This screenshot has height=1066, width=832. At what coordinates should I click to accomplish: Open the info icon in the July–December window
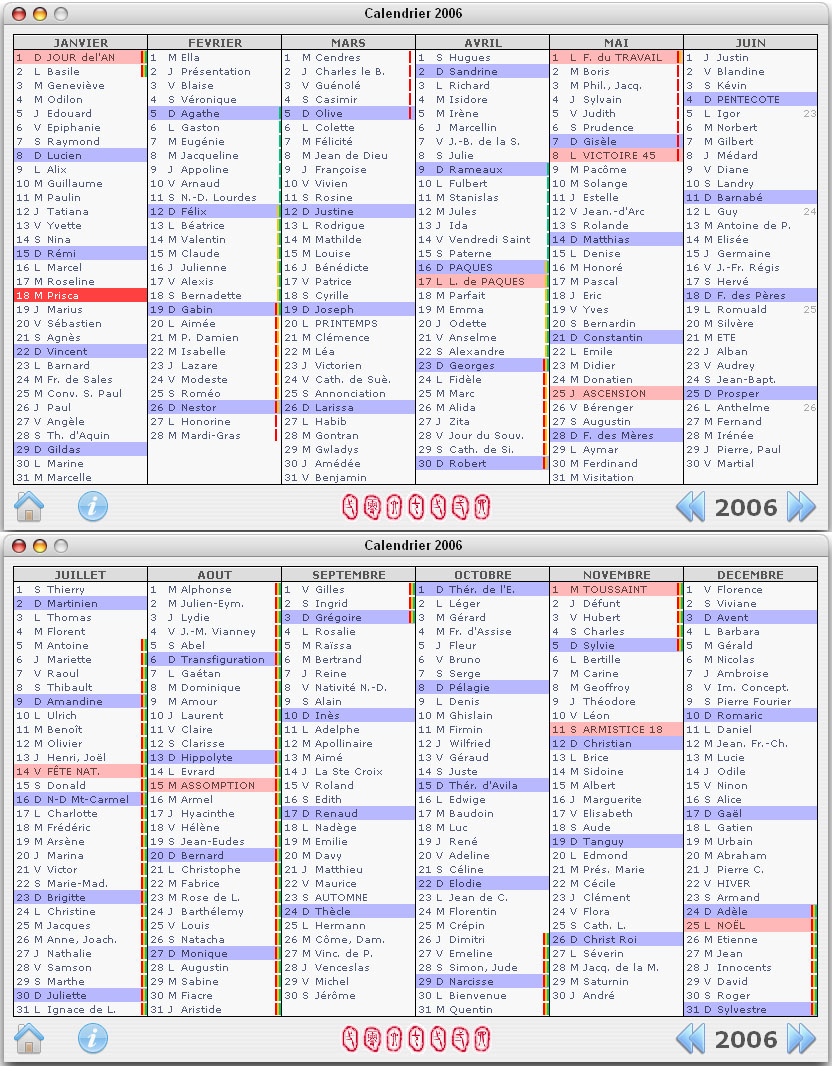point(93,1039)
